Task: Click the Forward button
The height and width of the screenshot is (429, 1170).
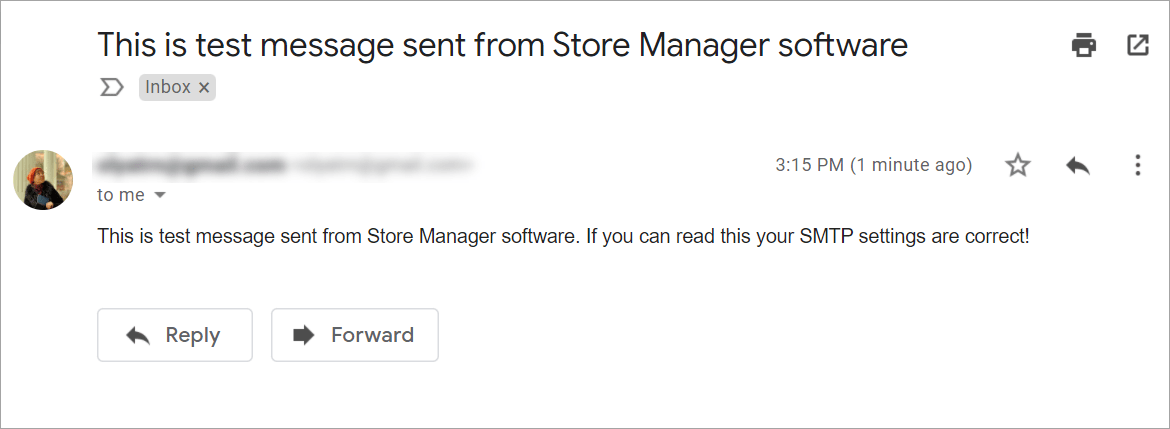Action: tap(355, 335)
